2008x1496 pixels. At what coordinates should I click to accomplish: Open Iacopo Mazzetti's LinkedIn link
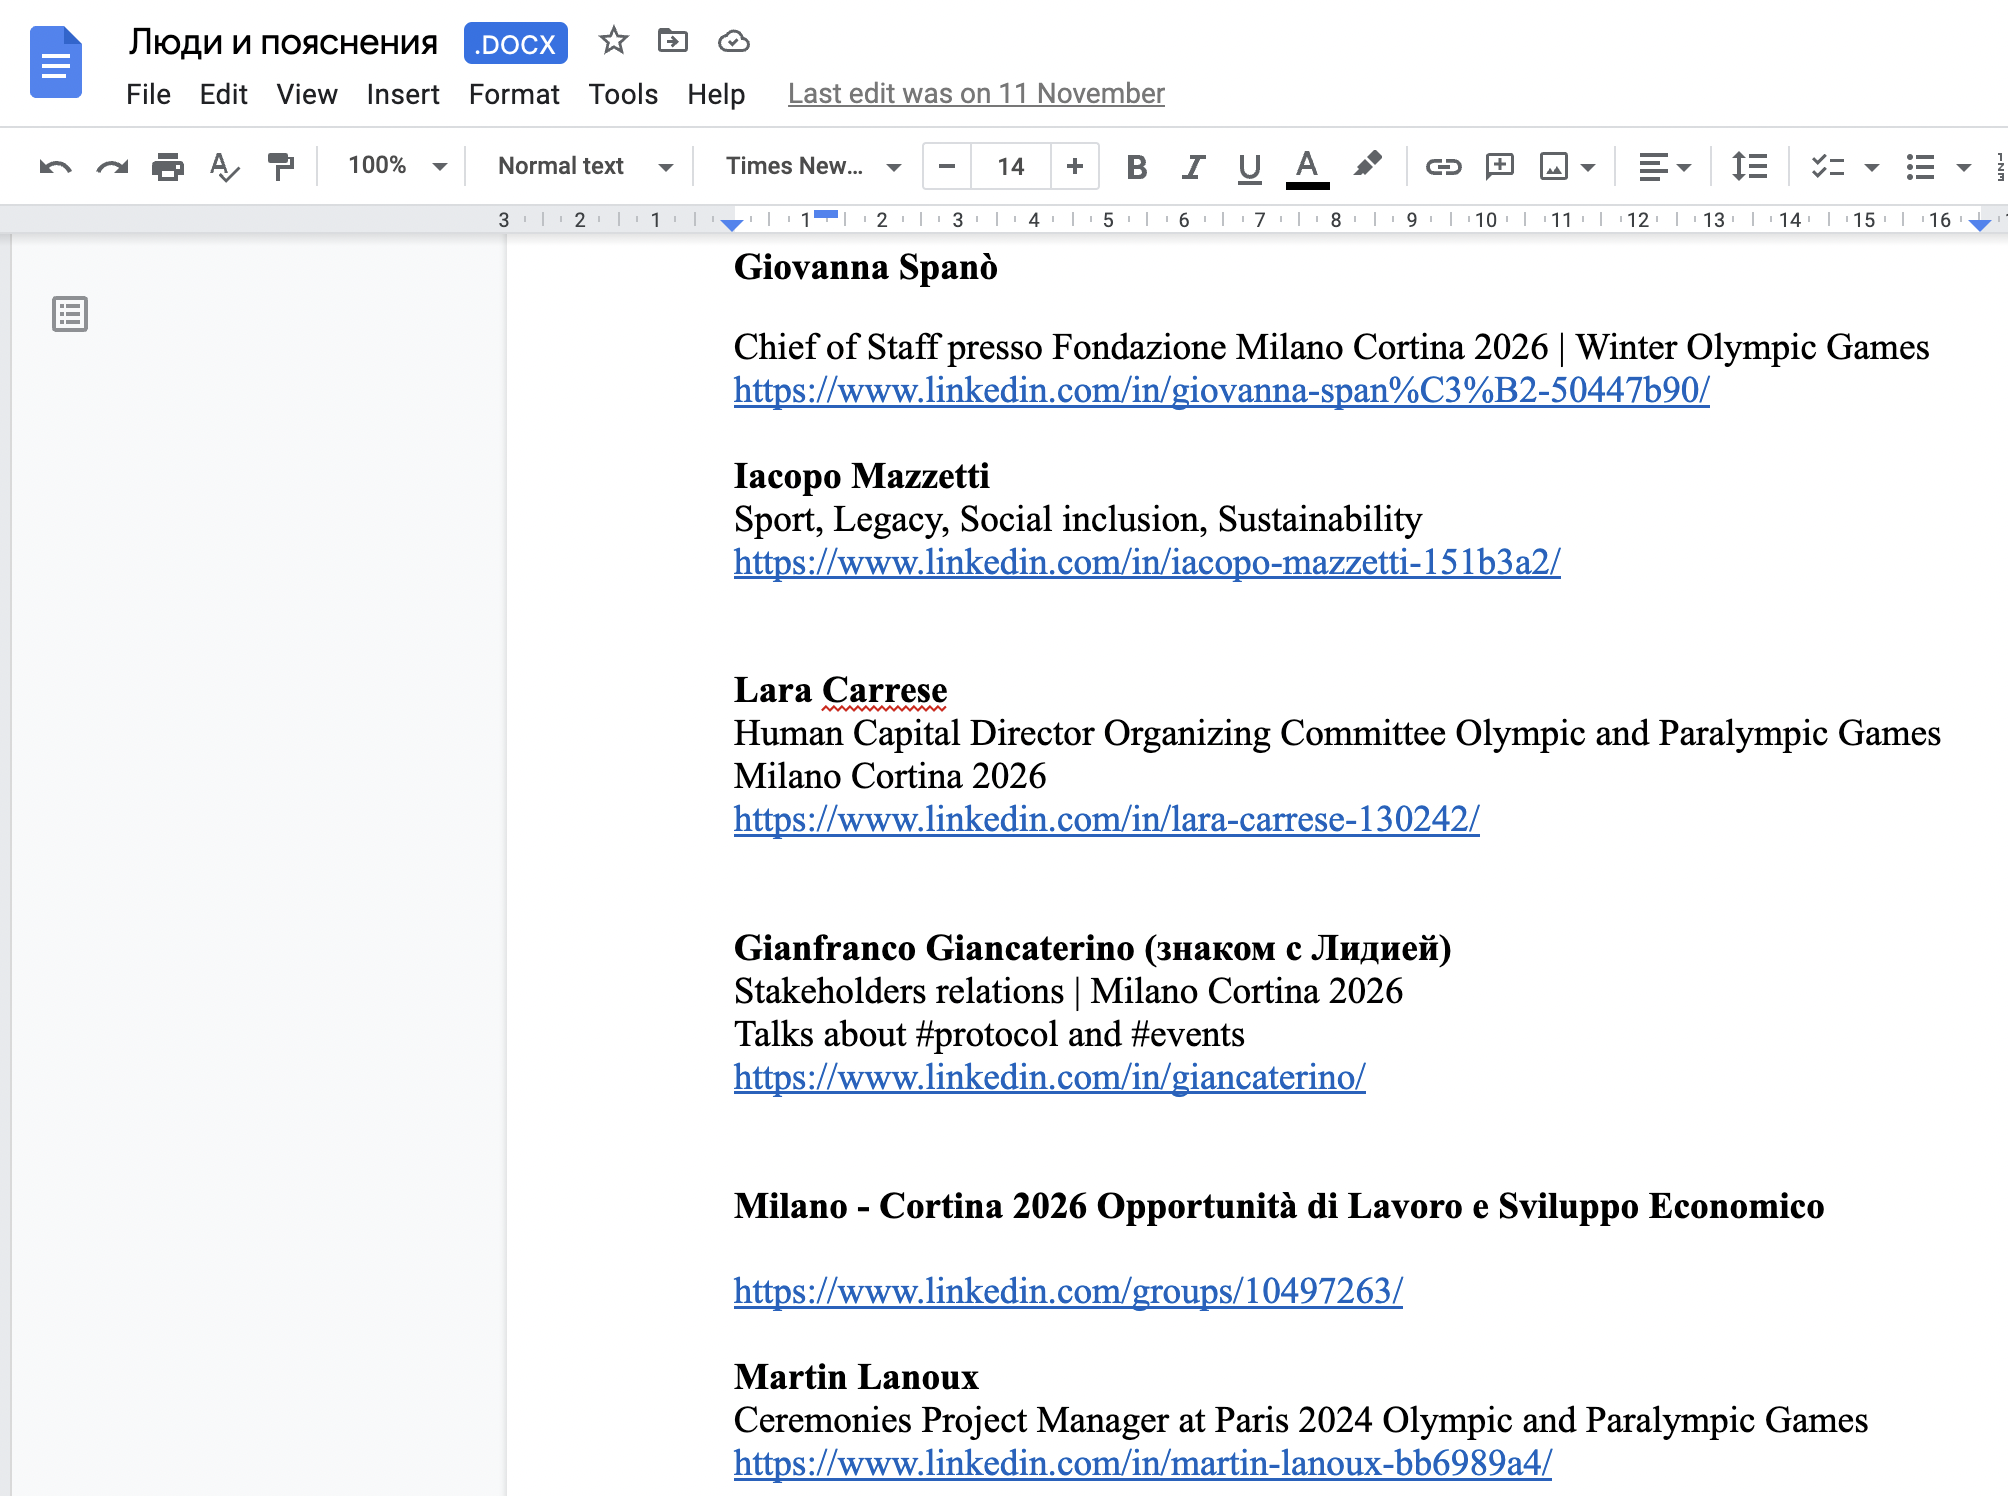pyautogui.click(x=1147, y=562)
